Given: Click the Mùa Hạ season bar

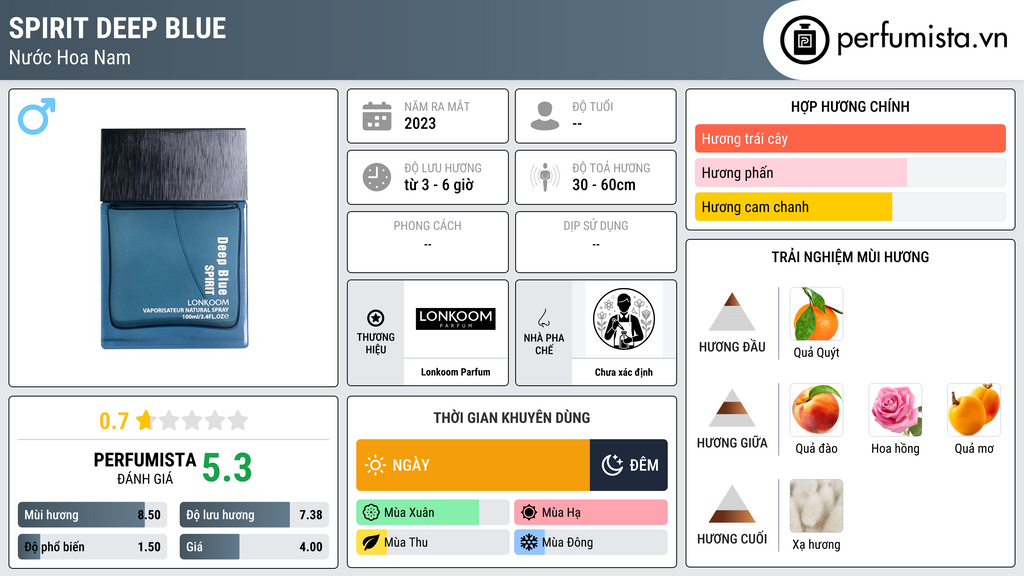Looking at the screenshot, I should point(590,513).
